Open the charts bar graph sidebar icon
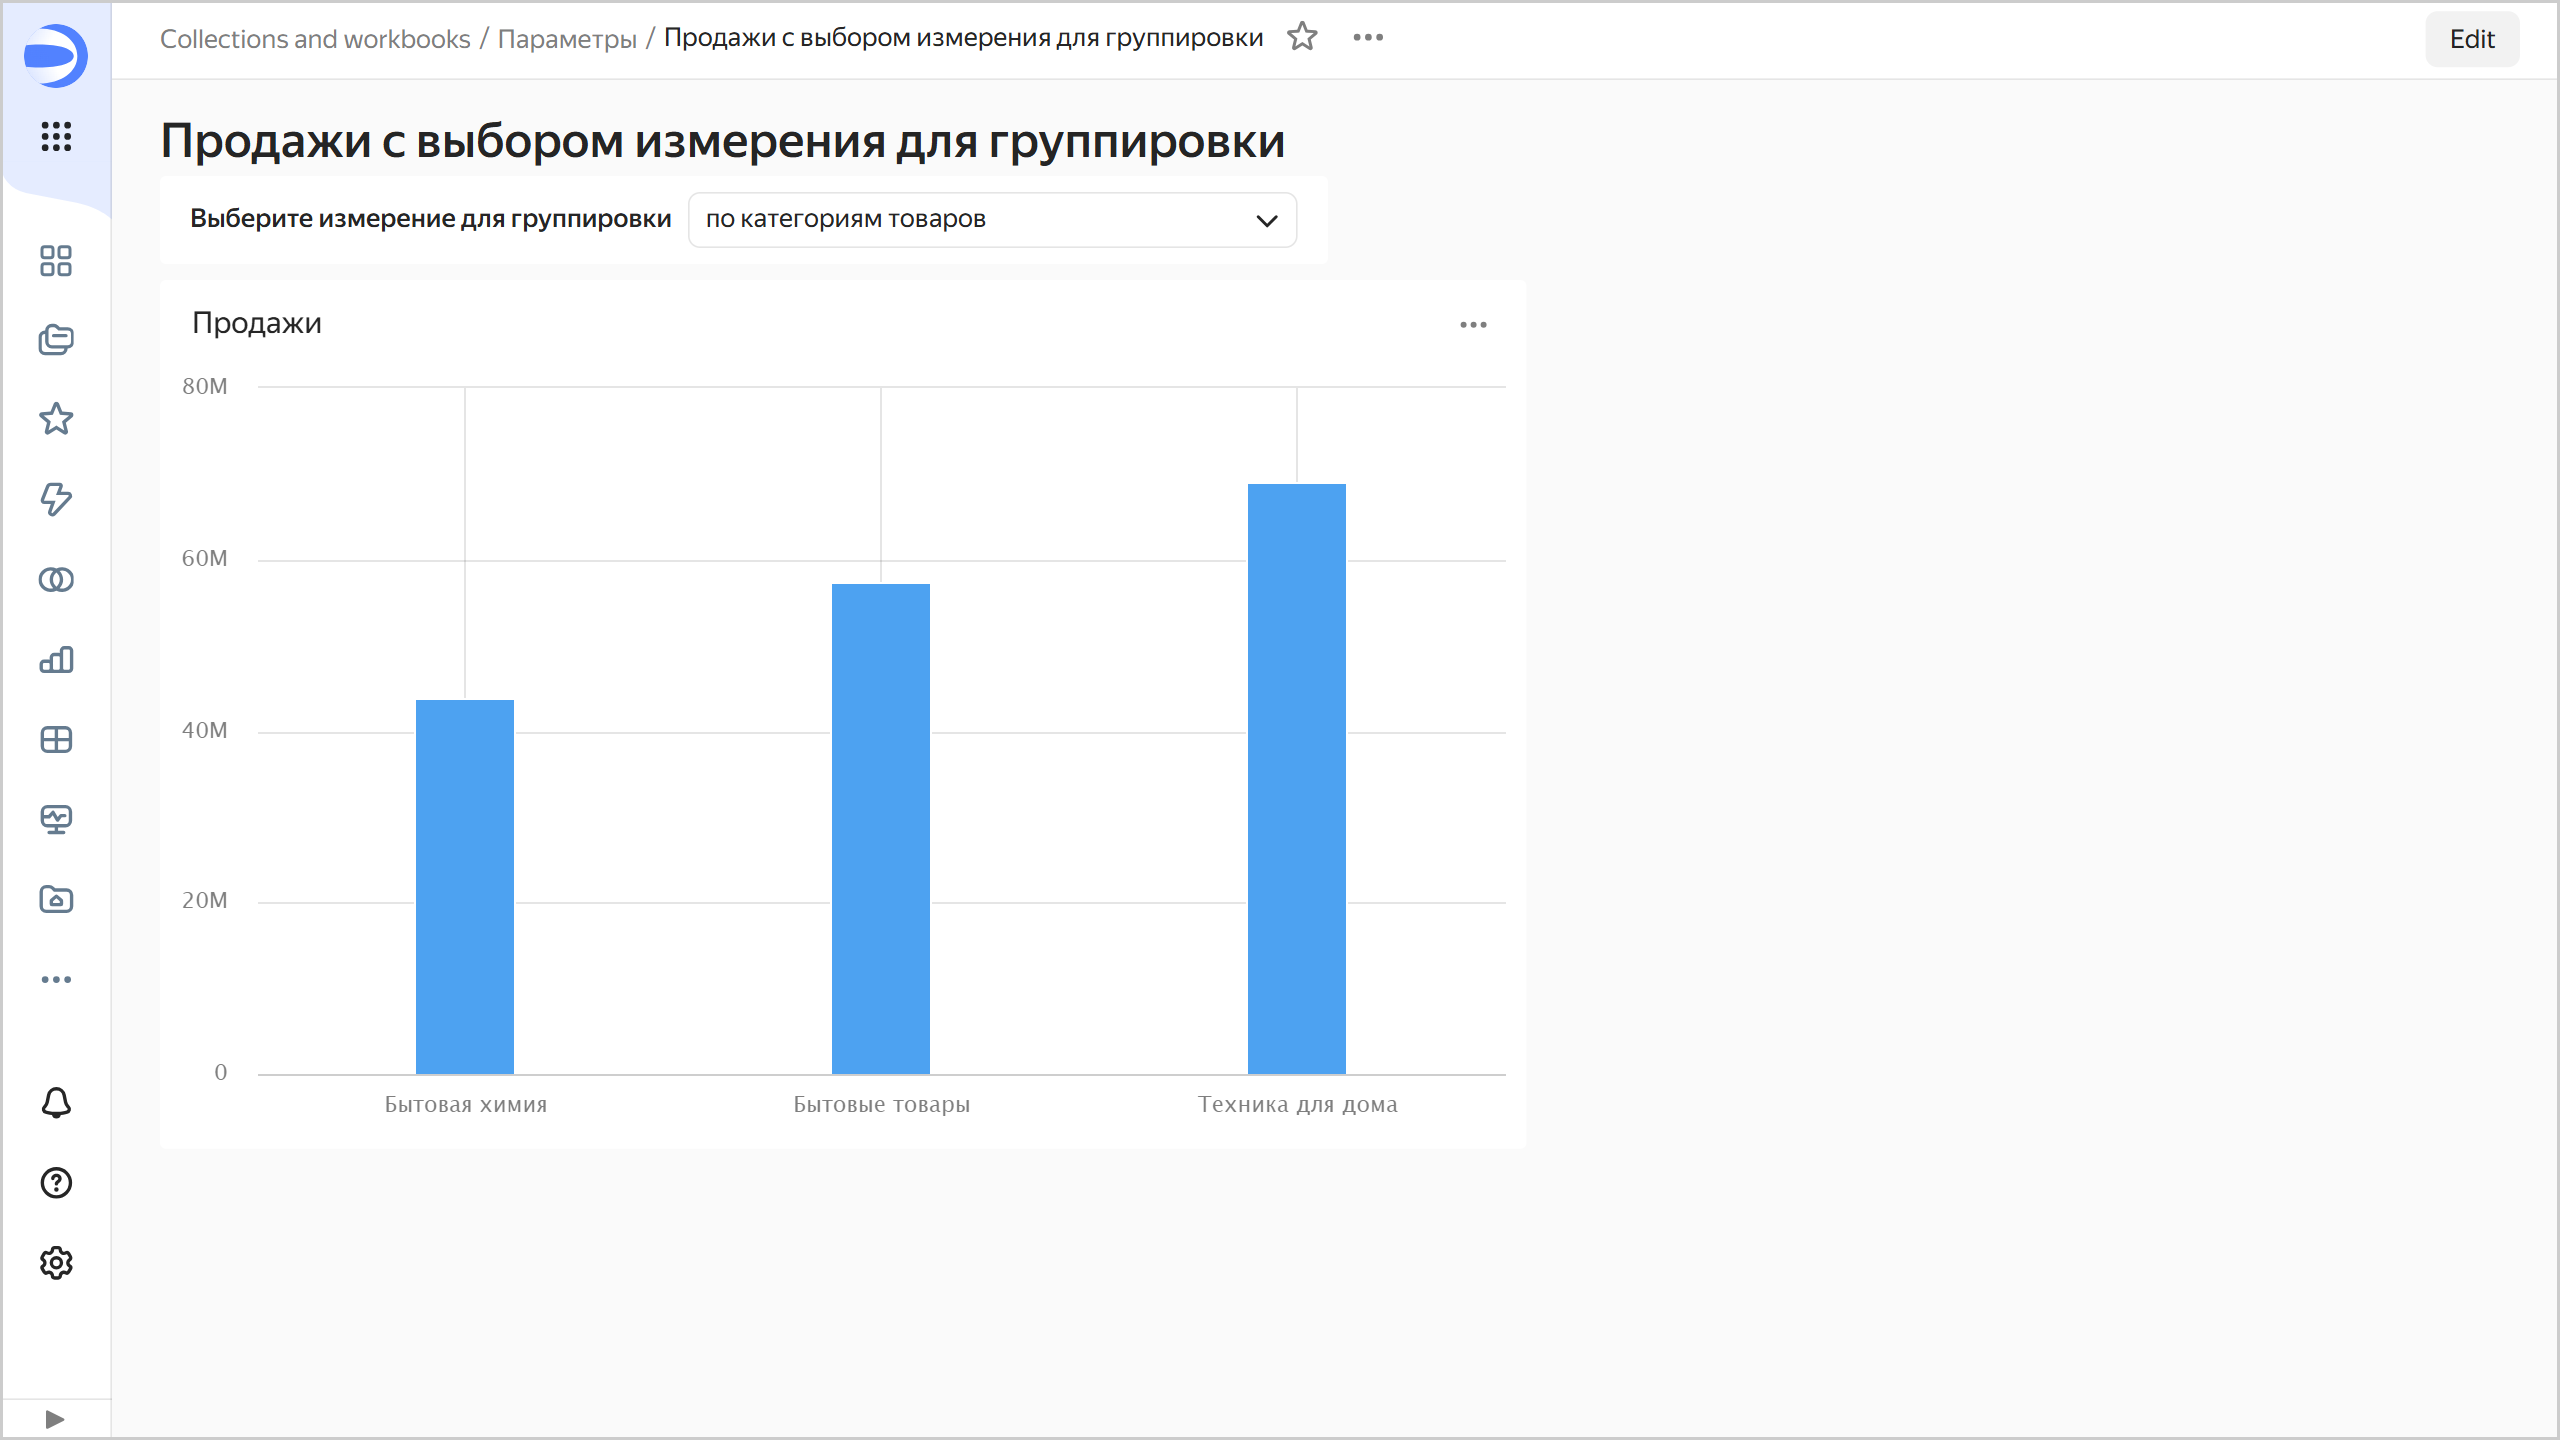Viewport: 2560px width, 1440px height. pyautogui.click(x=56, y=660)
